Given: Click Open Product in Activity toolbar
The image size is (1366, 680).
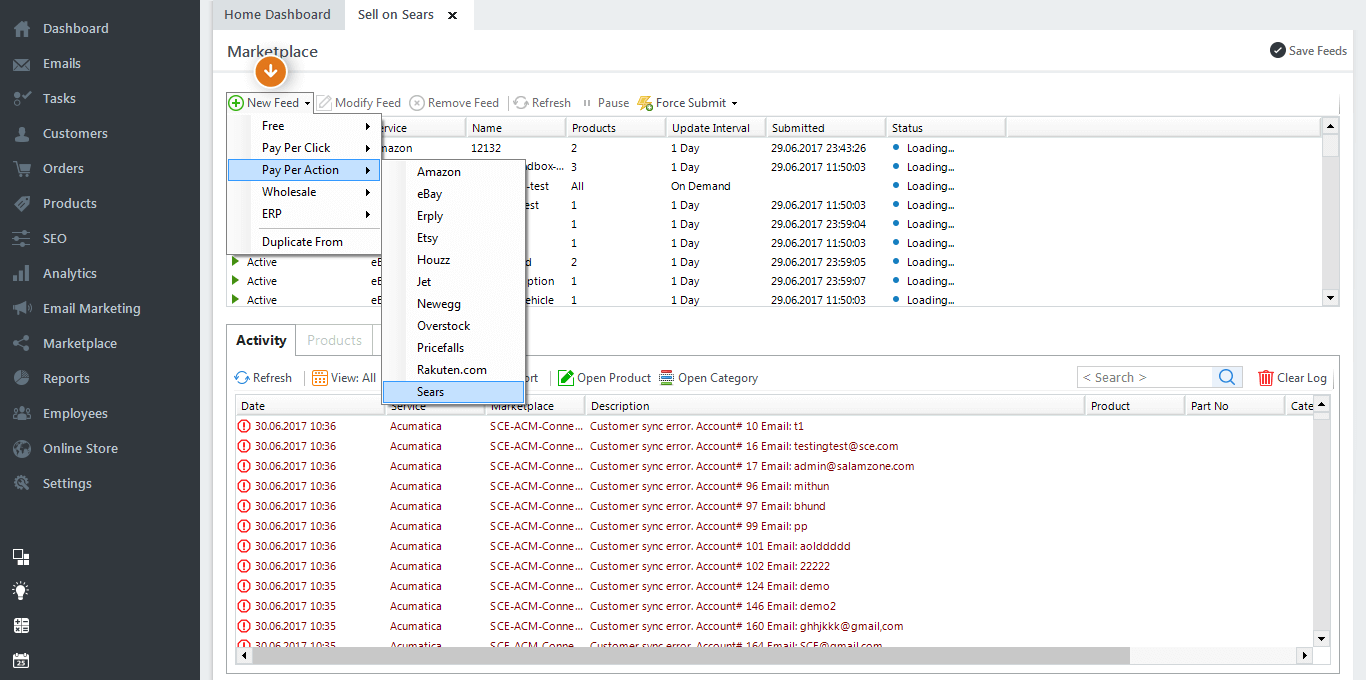Looking at the screenshot, I should coord(605,378).
